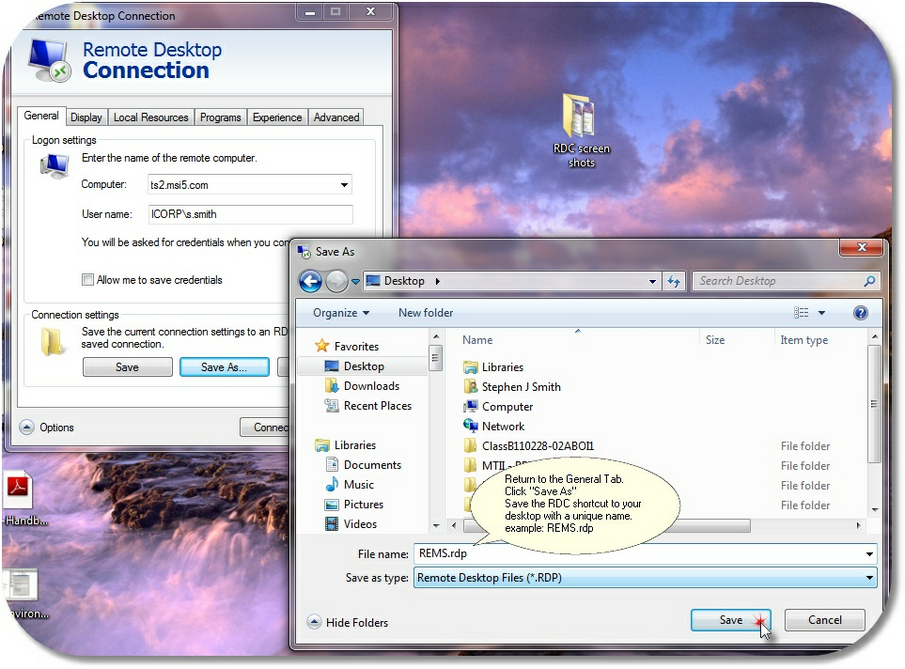The width and height of the screenshot is (905, 669).
Task: Select Network in the file list
Action: tap(503, 426)
